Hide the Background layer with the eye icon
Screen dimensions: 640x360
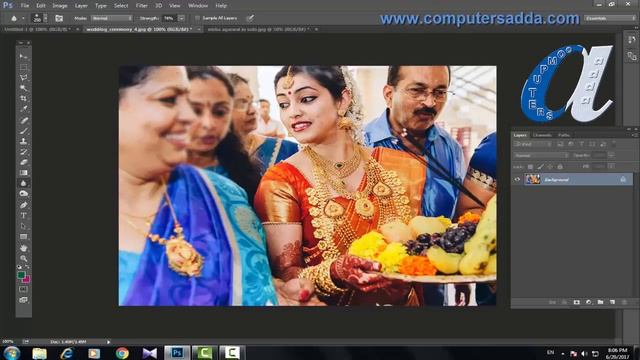517,179
